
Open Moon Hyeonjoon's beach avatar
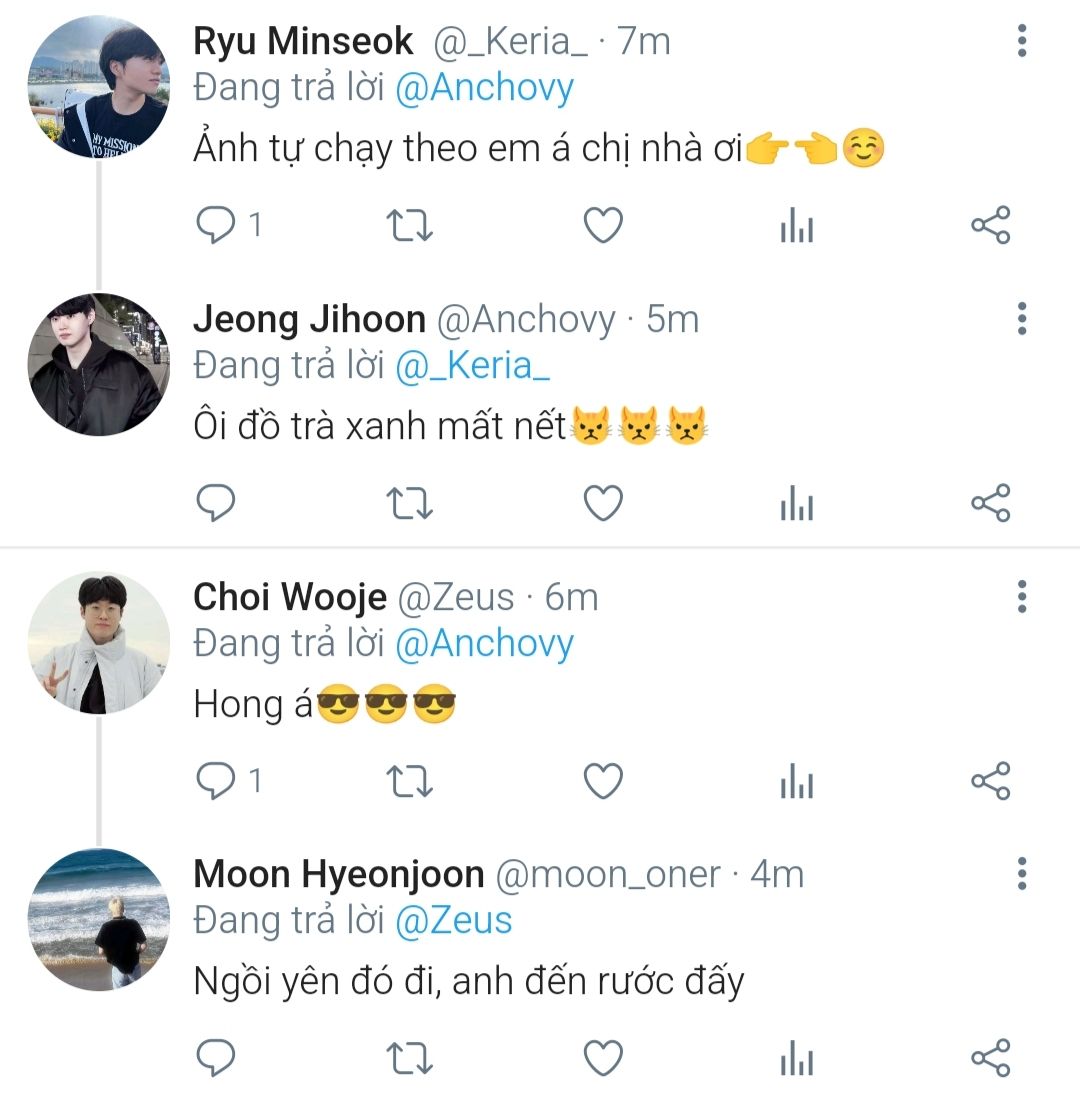click(98, 920)
